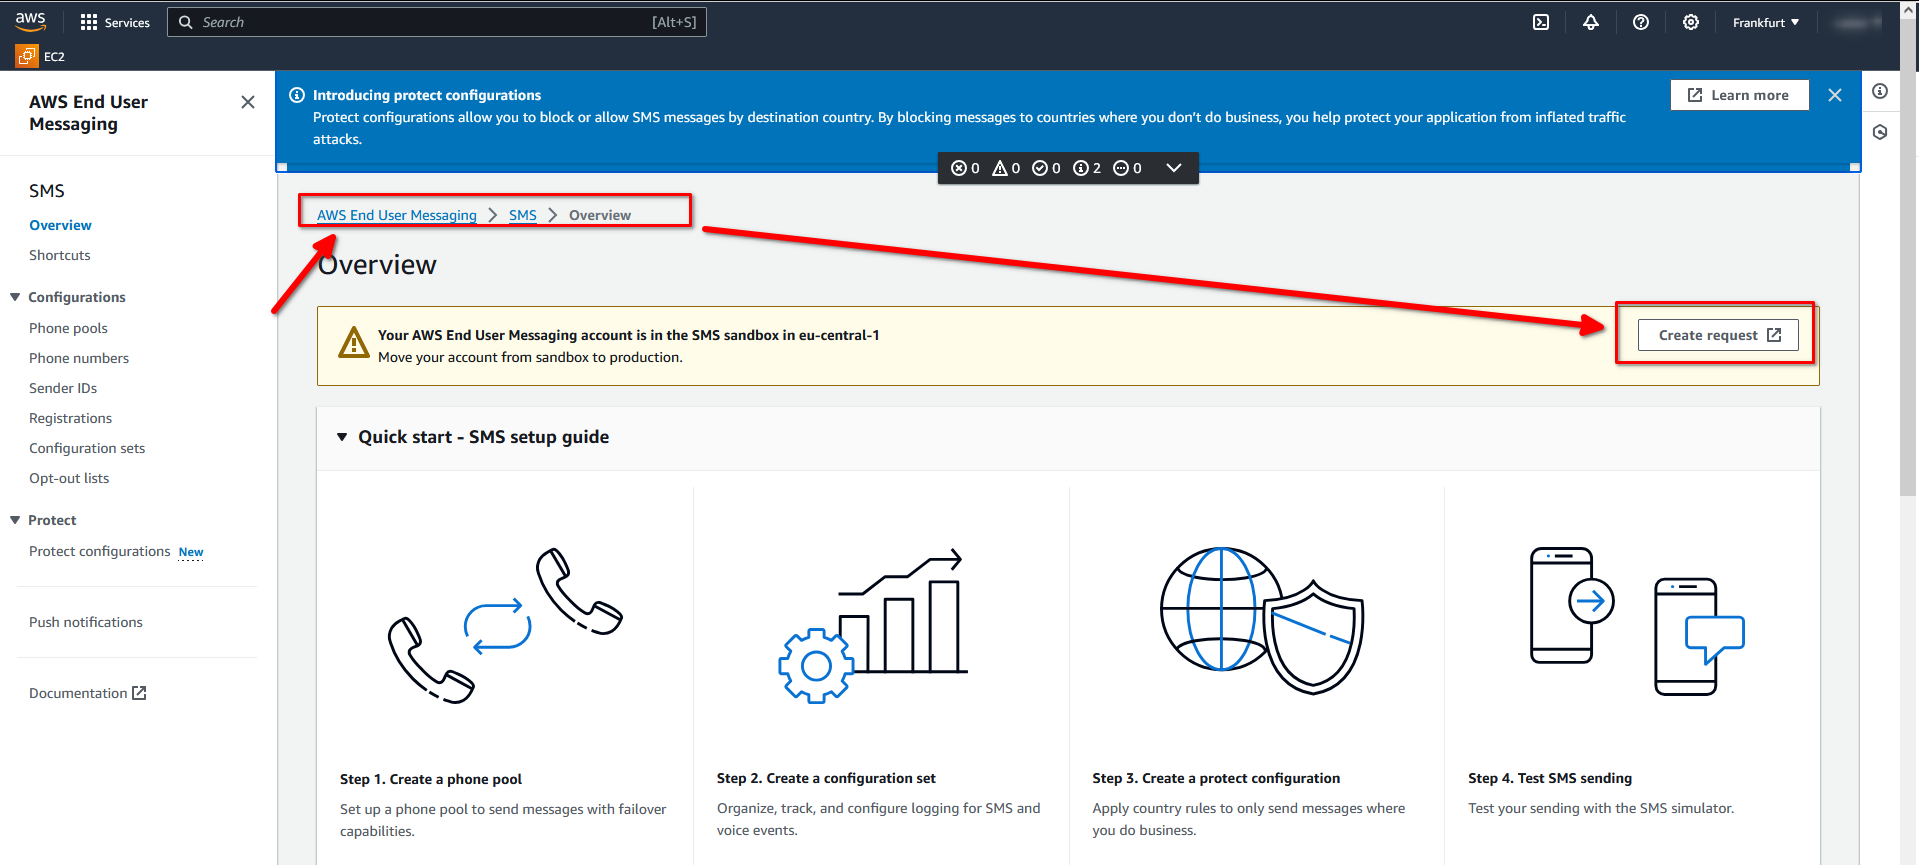Open the help question mark icon

coord(1641,22)
